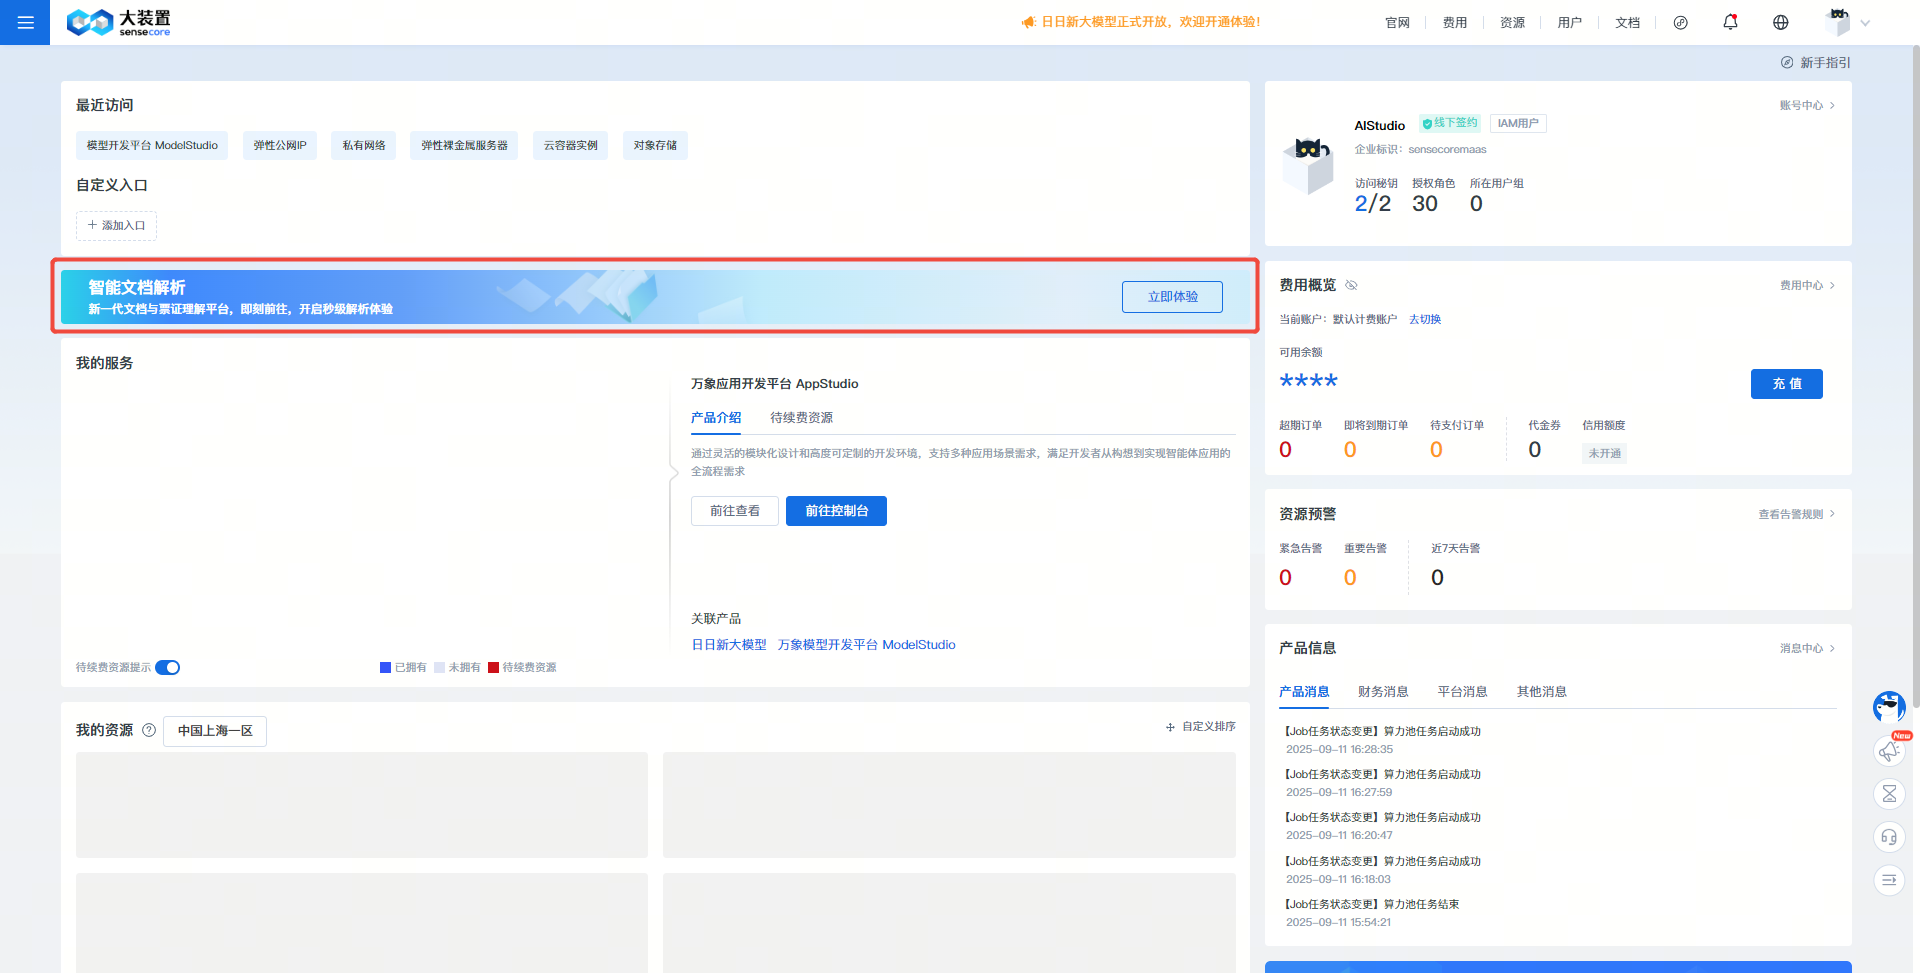Image resolution: width=1920 pixels, height=973 pixels.
Task: Collapse the floating sidebar with arrow-list icon
Action: pos(1889,880)
